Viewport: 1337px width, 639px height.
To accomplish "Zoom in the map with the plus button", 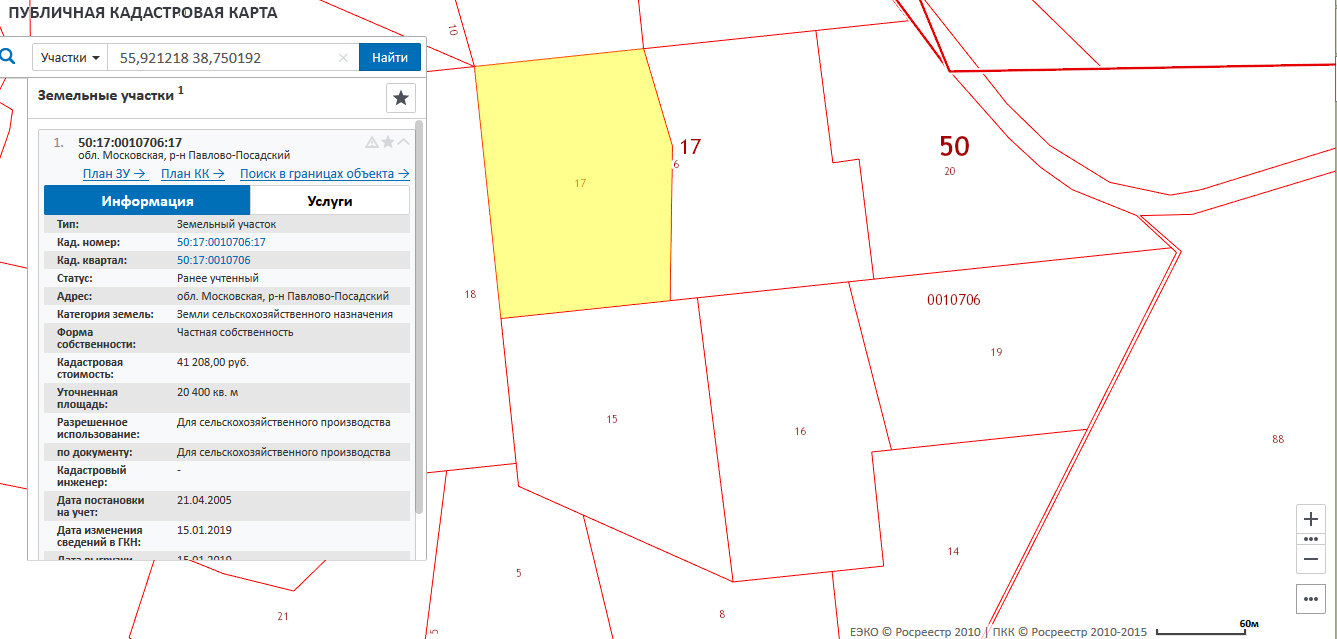I will tap(1312, 520).
